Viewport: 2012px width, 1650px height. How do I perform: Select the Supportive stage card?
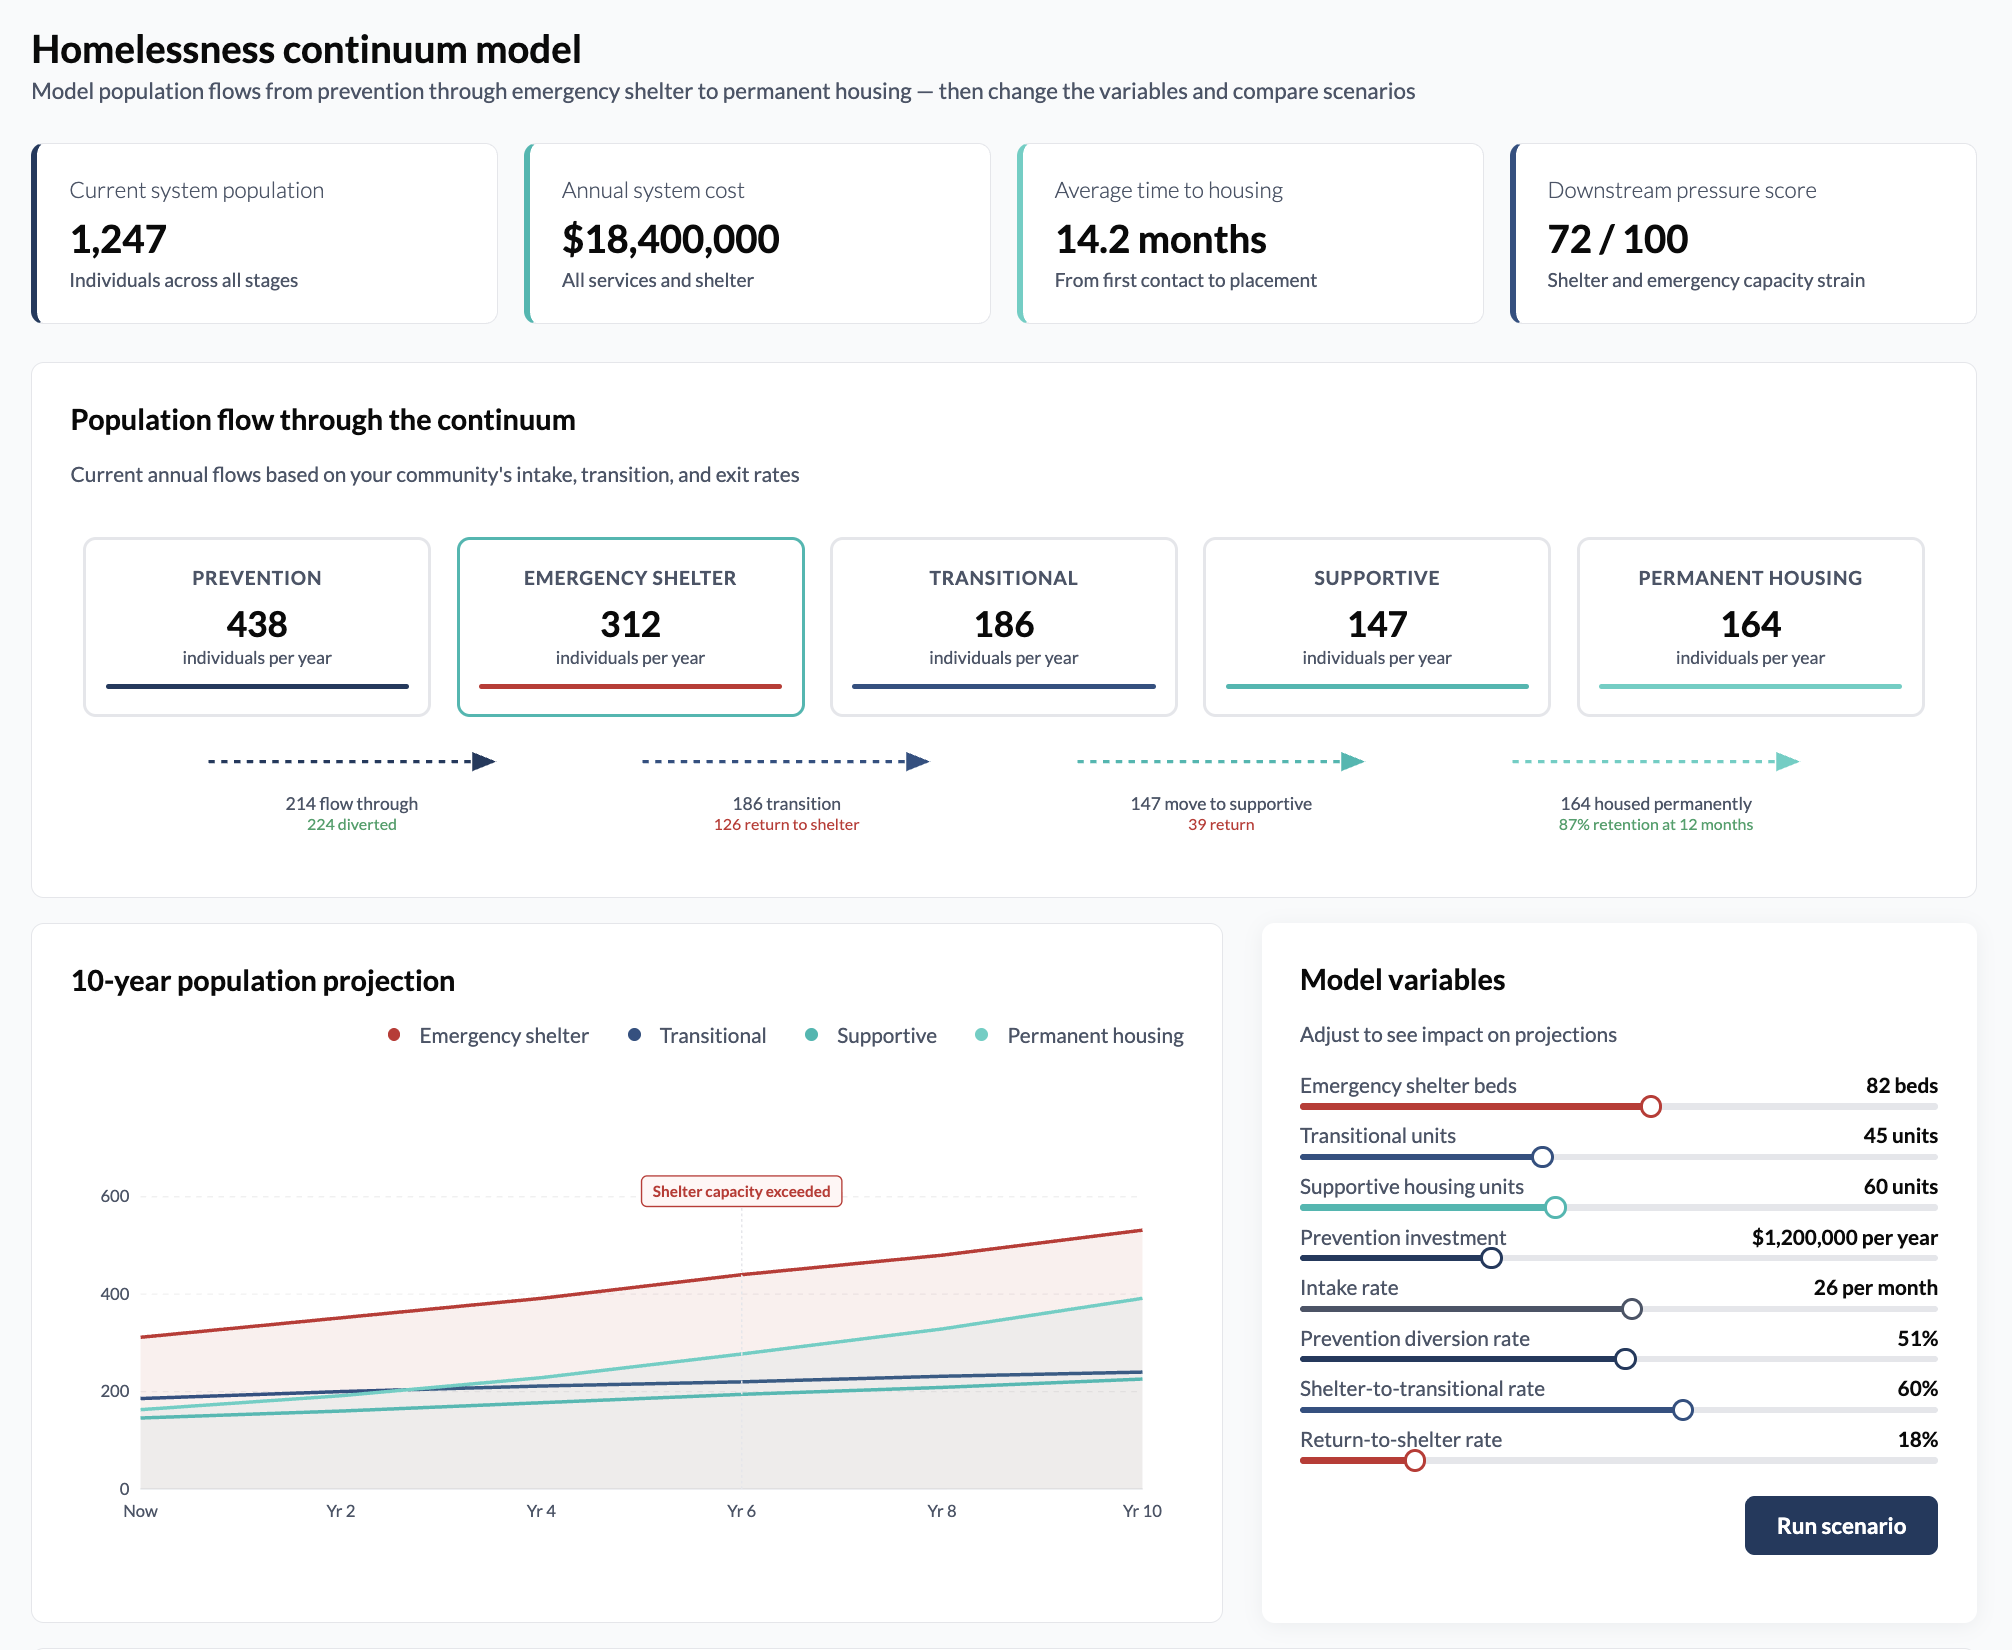[1376, 627]
